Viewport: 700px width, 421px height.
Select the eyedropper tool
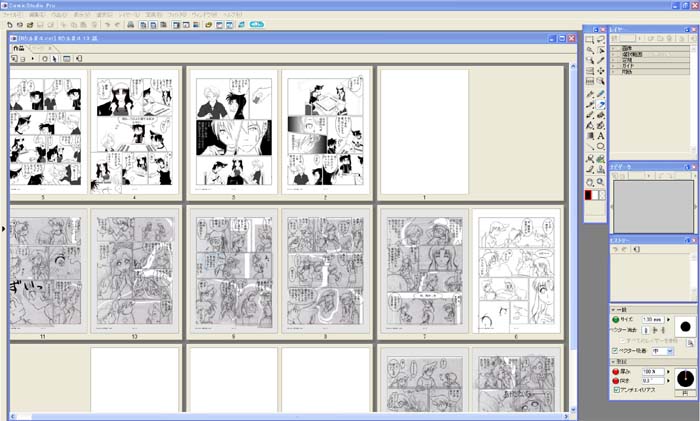coord(600,60)
